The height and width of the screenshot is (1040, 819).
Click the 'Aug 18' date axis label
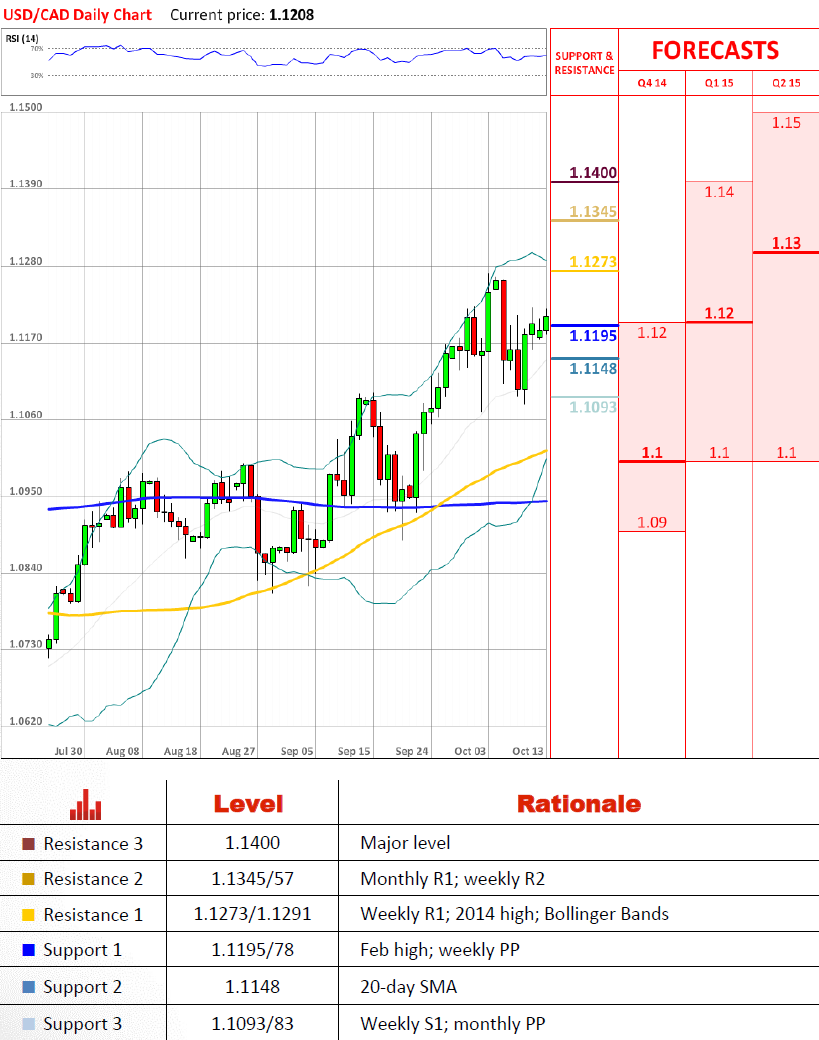180,751
